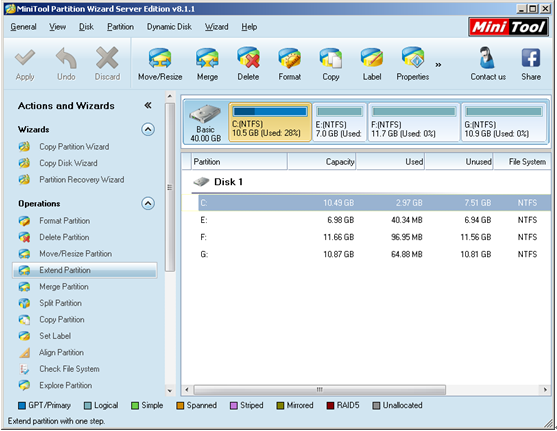This screenshot has width=557, height=431.
Task: Open the Dynamic Disk menu
Action: click(169, 27)
